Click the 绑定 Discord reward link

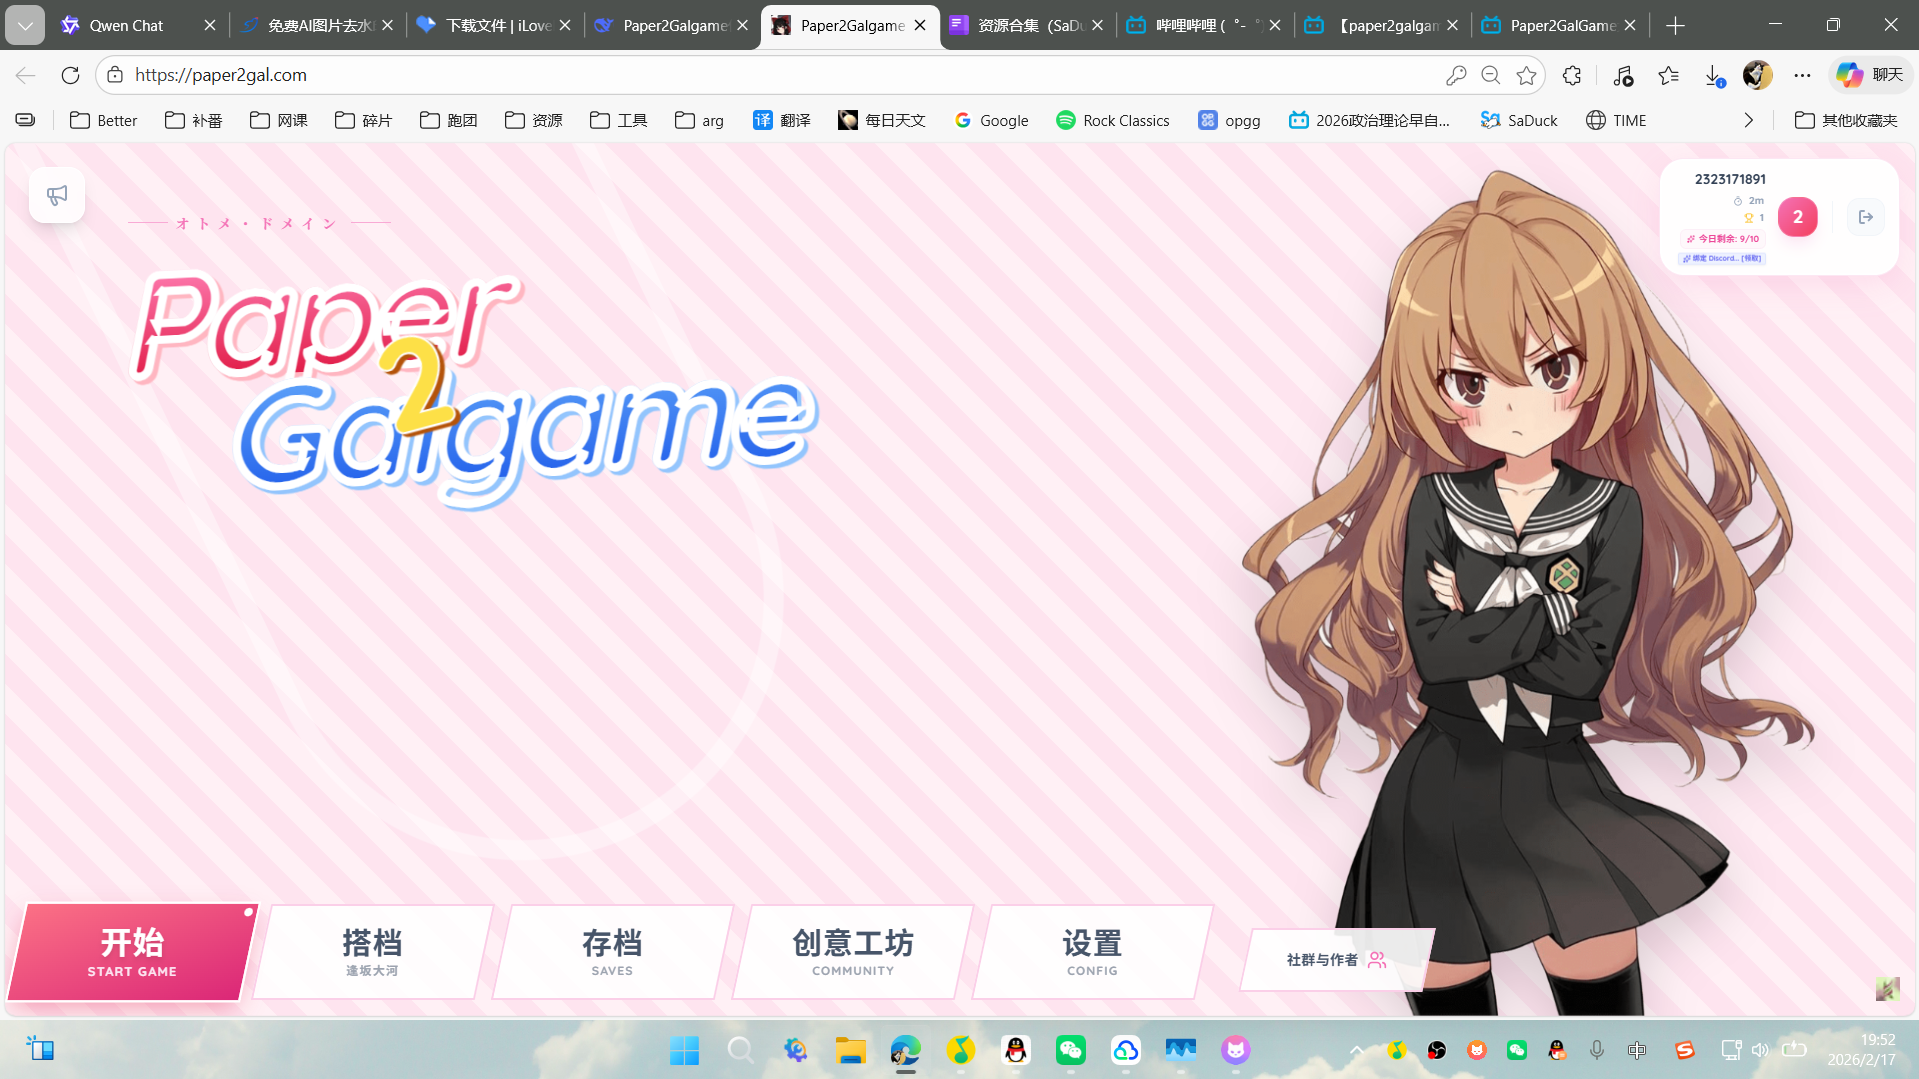[1723, 258]
